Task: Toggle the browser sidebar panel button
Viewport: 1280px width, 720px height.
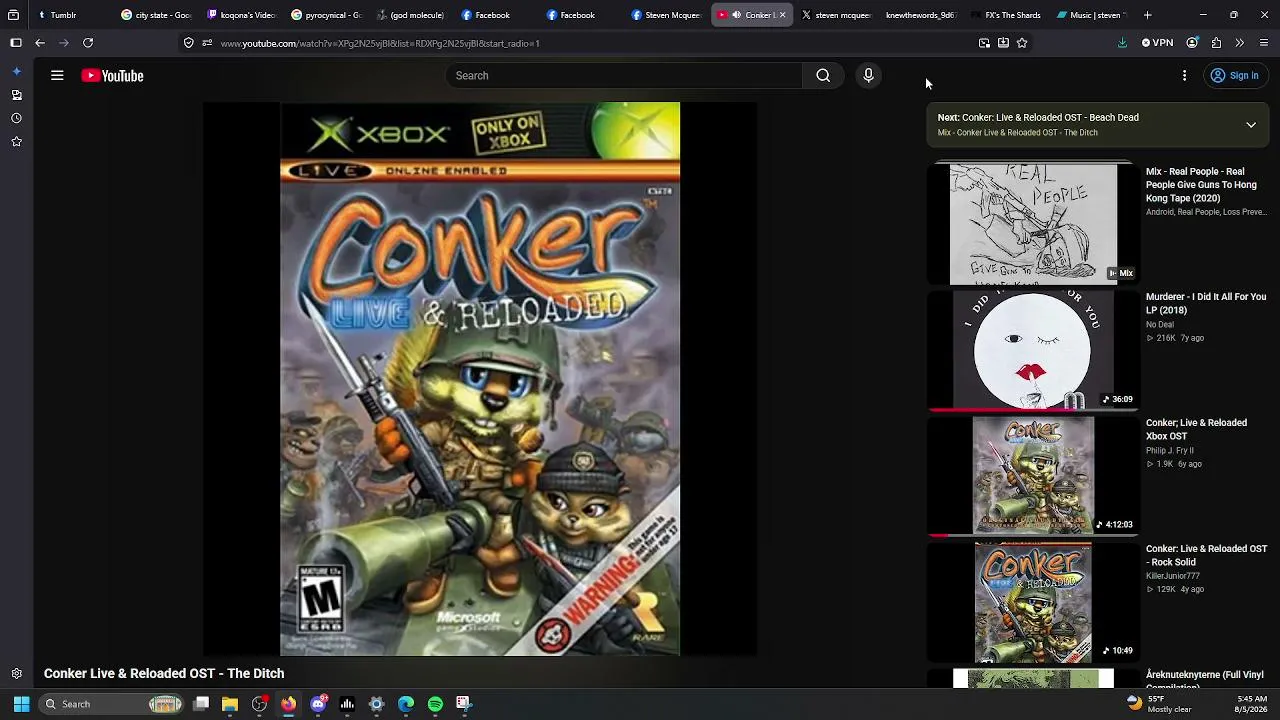Action: pos(16,43)
